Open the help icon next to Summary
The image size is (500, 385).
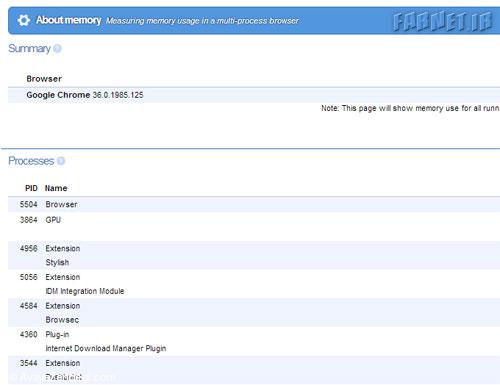pyautogui.click(x=57, y=49)
